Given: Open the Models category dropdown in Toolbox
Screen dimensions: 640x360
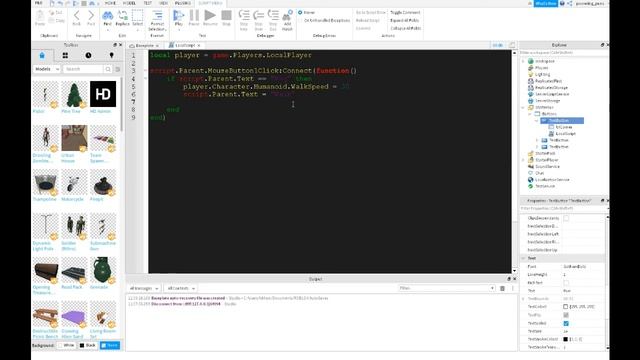Looking at the screenshot, I should 46,69.
